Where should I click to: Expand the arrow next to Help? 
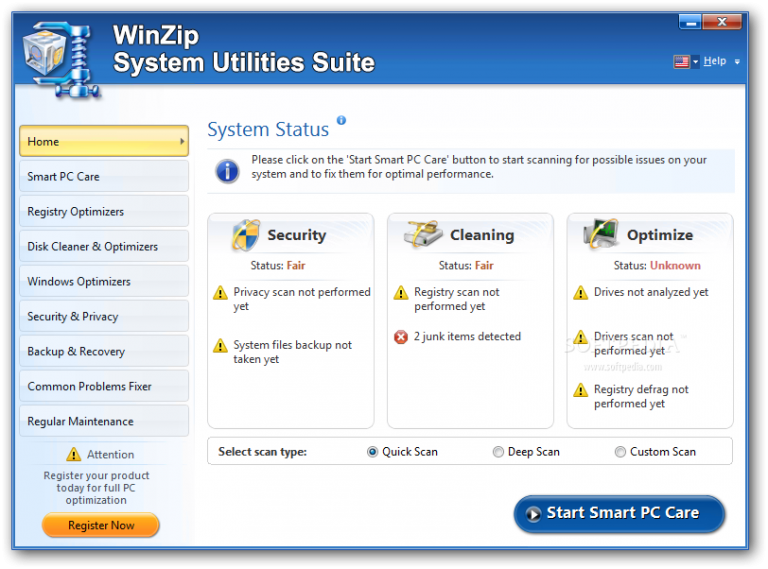[x=737, y=62]
